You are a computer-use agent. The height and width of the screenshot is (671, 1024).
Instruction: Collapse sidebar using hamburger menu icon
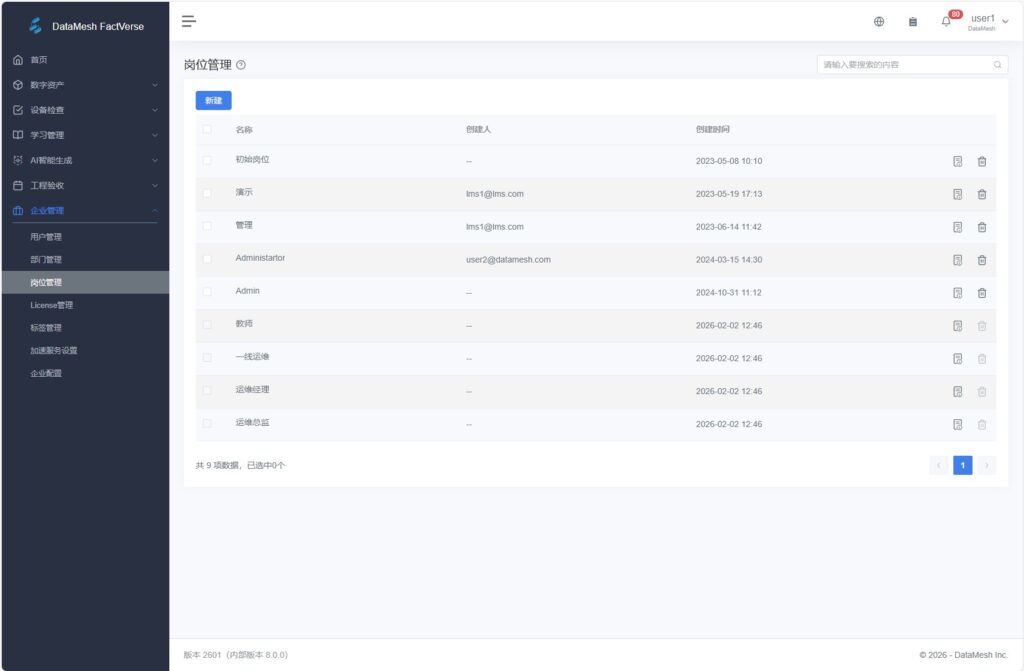(x=188, y=21)
